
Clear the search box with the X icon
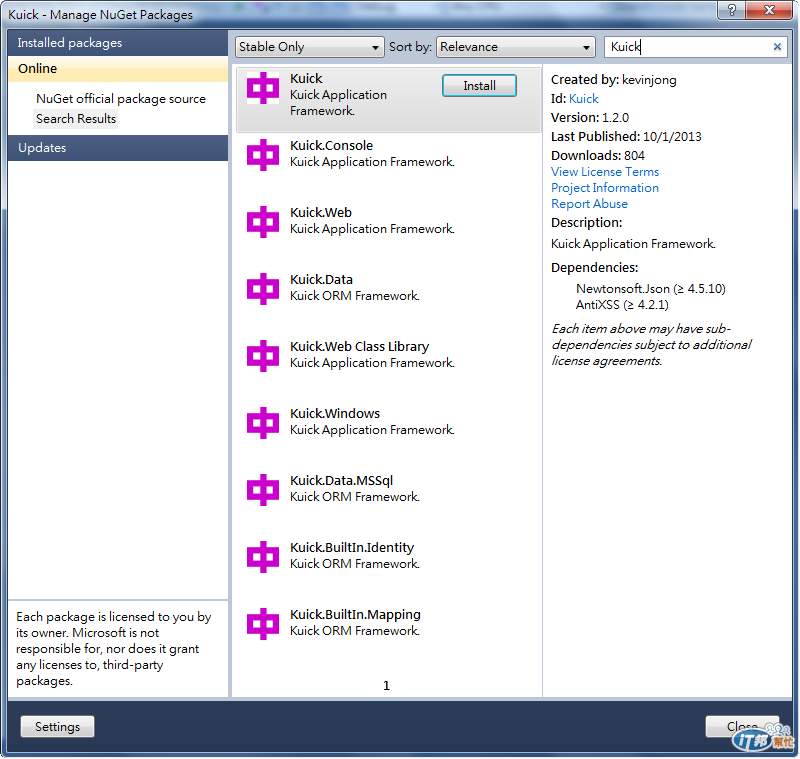[x=777, y=47]
